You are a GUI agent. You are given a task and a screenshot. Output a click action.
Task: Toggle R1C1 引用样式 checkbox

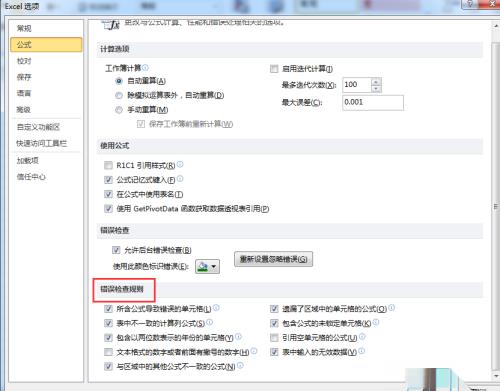click(108, 165)
